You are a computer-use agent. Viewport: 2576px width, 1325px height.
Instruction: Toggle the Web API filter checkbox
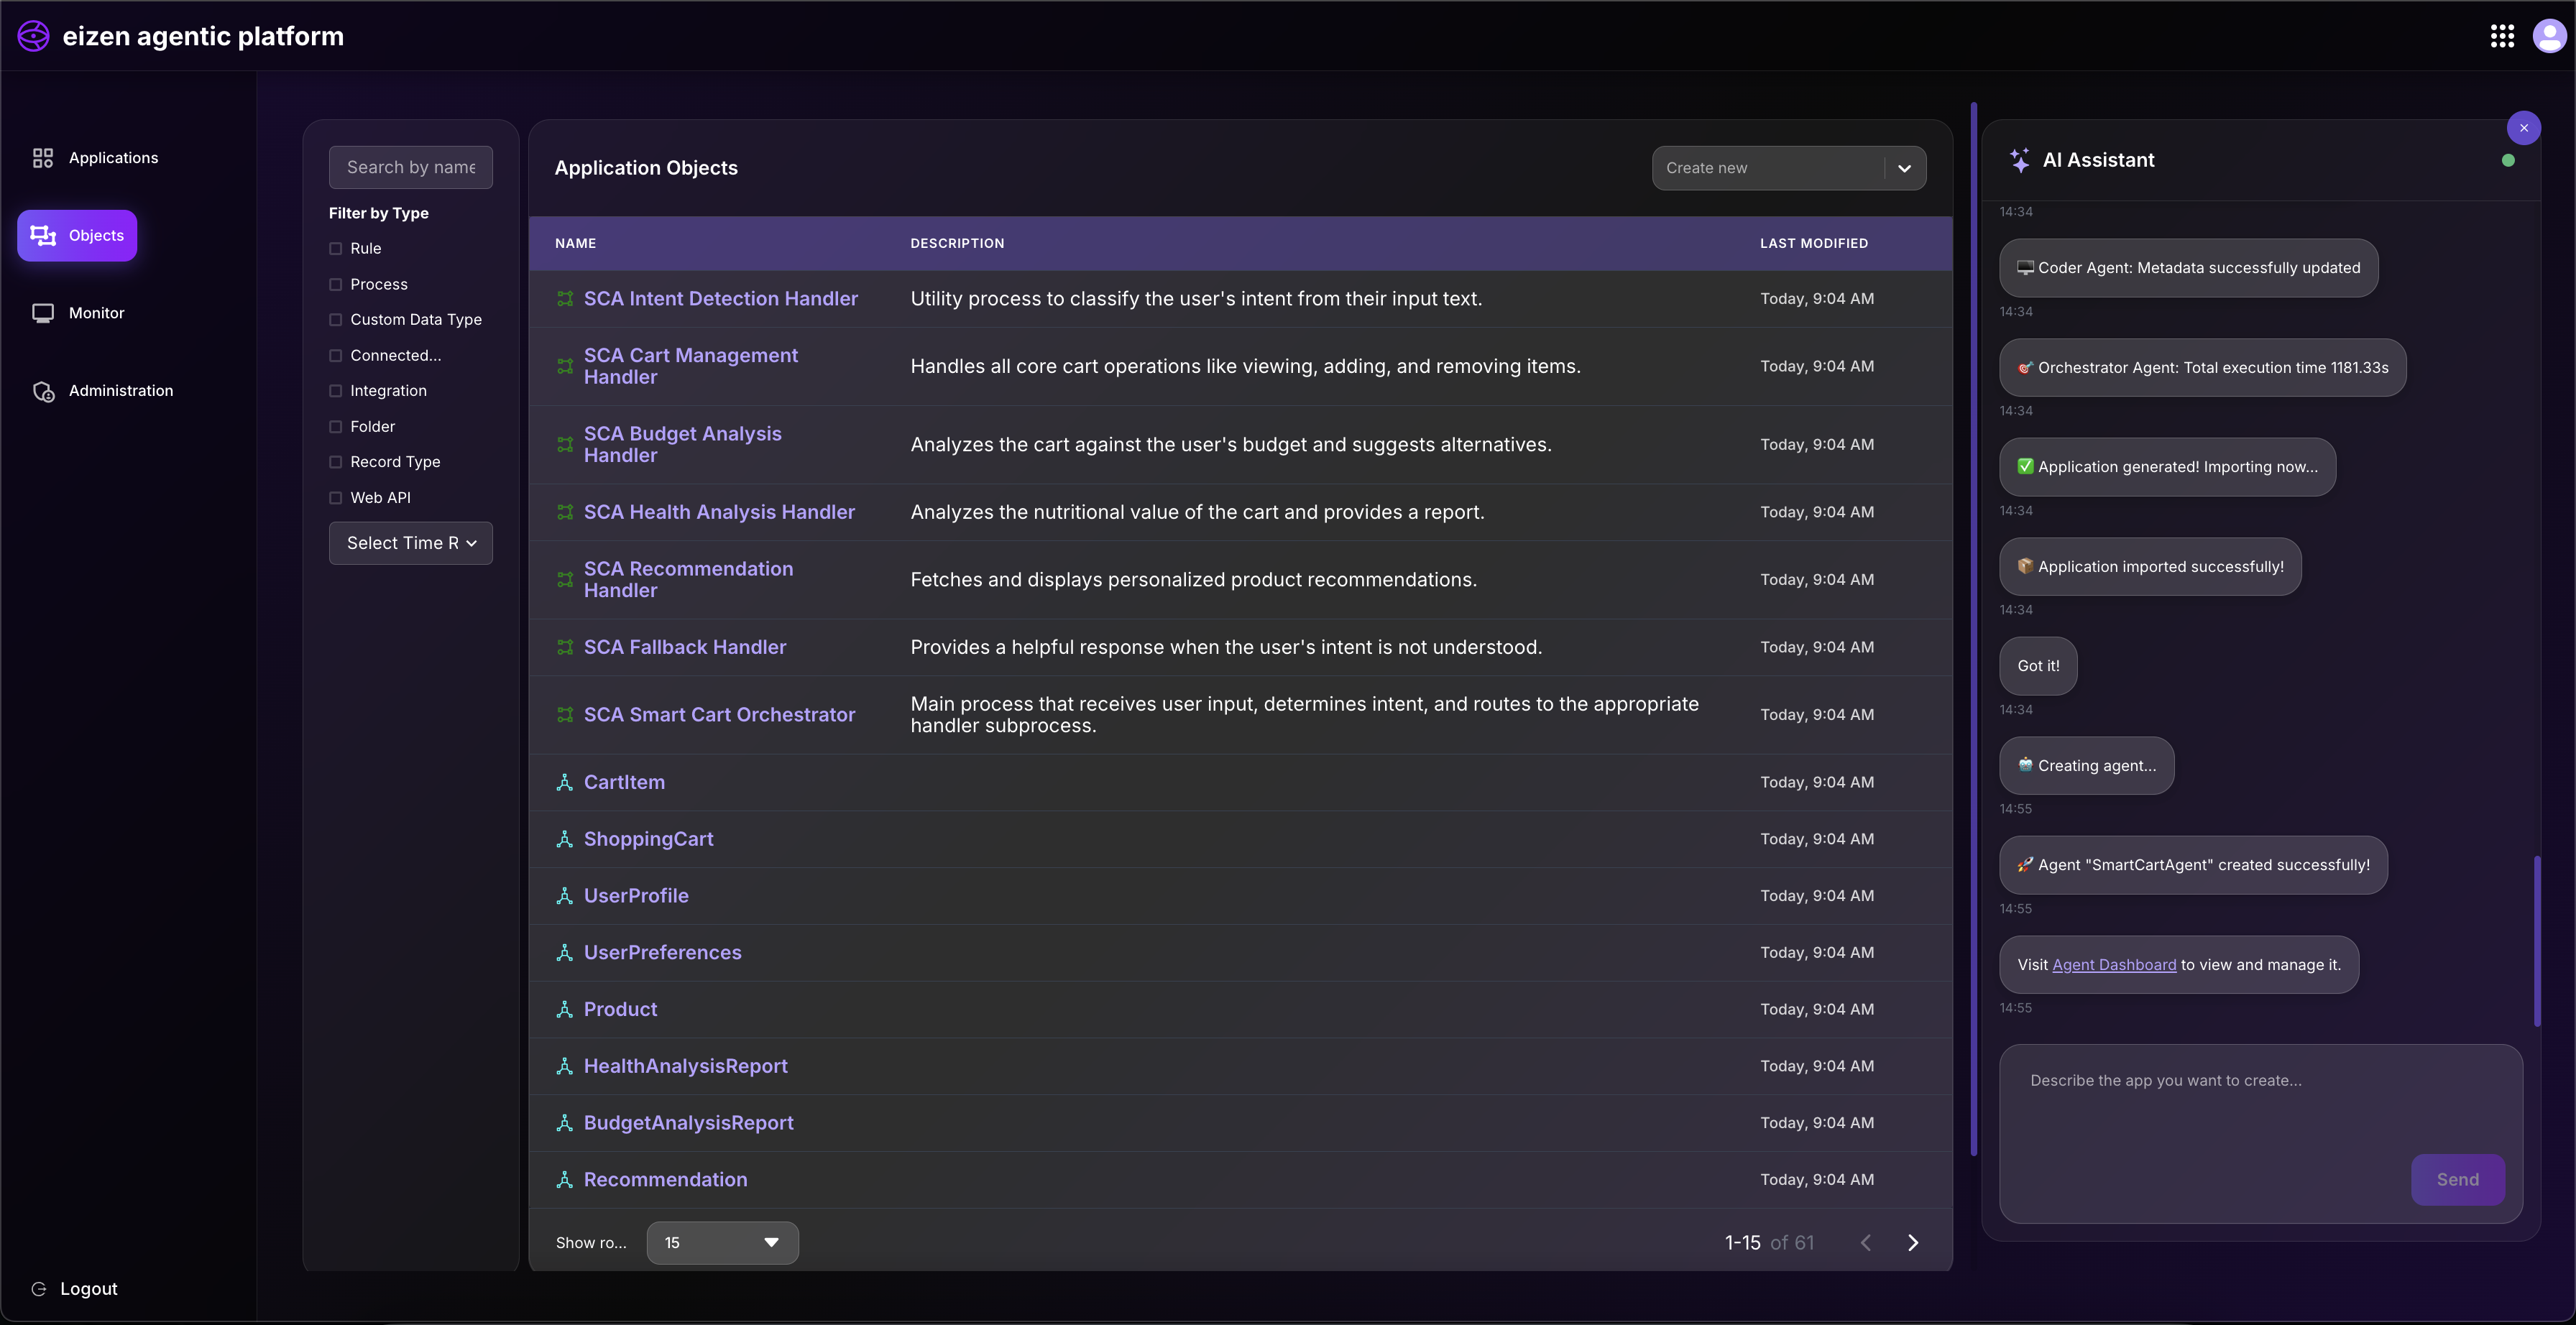[x=336, y=498]
